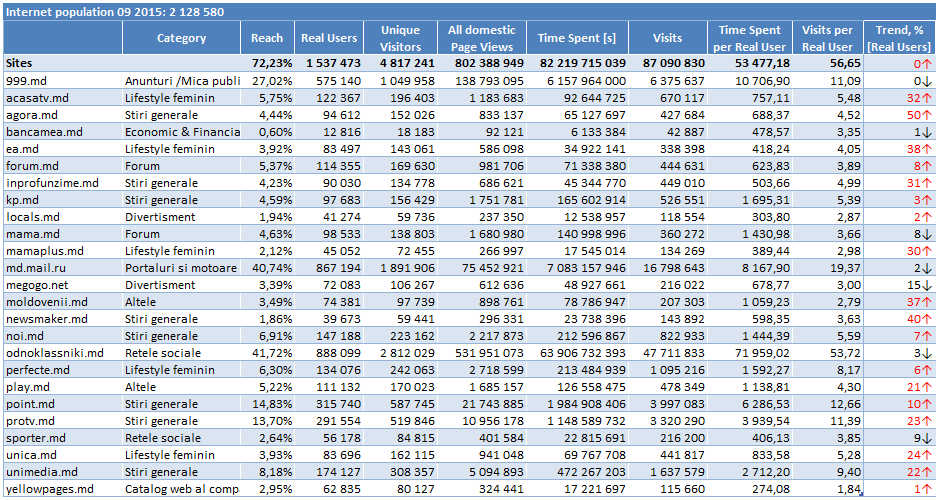Click the noi.md site cell

62,336
